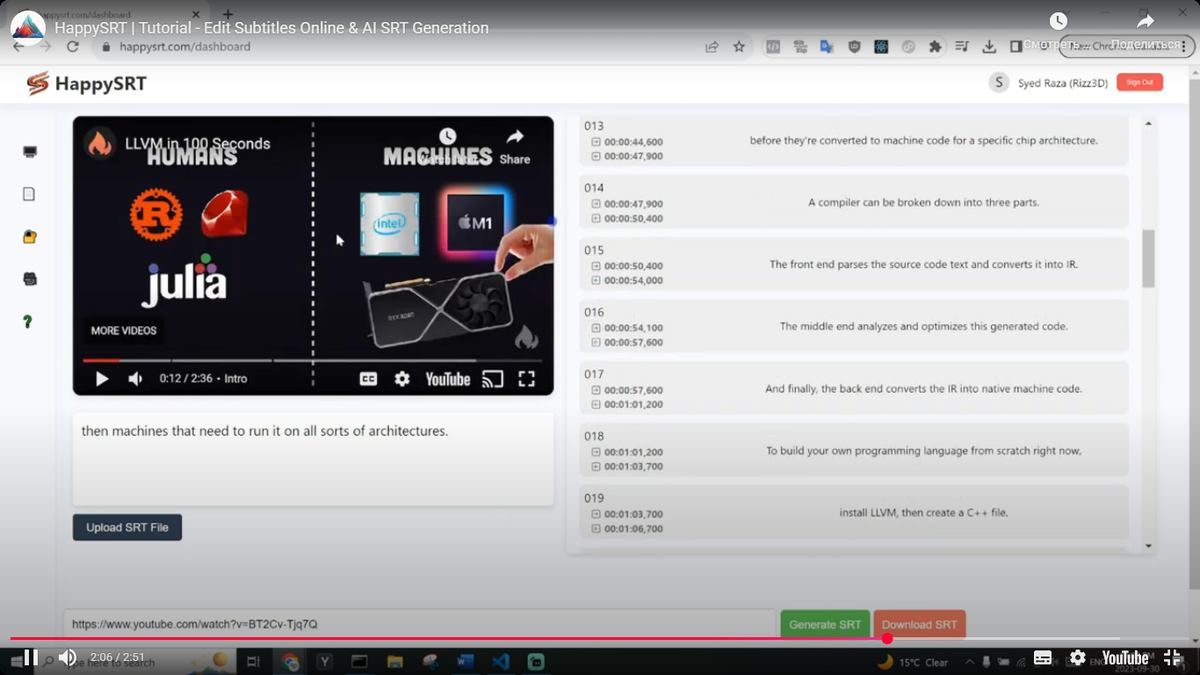Make the embedded video fullscreen
The image size is (1200, 675).
tap(526, 379)
